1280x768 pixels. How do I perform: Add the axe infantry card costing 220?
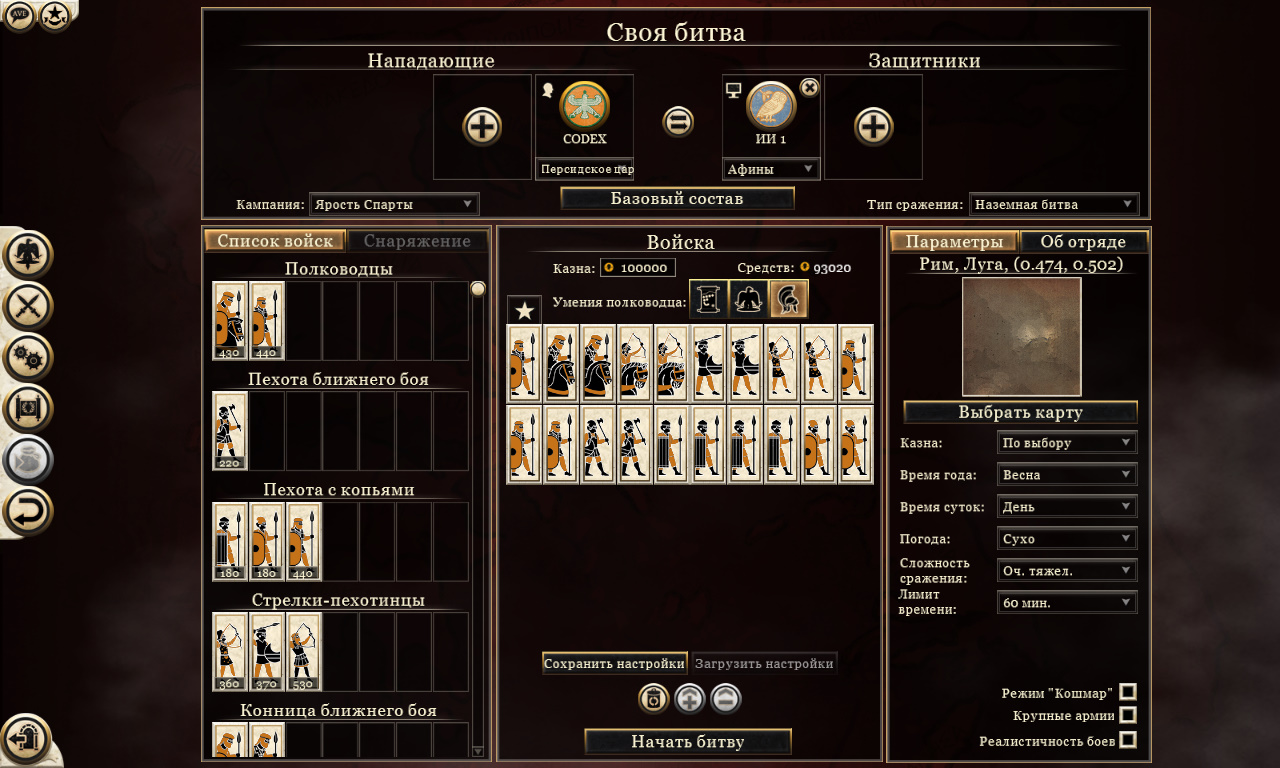230,430
